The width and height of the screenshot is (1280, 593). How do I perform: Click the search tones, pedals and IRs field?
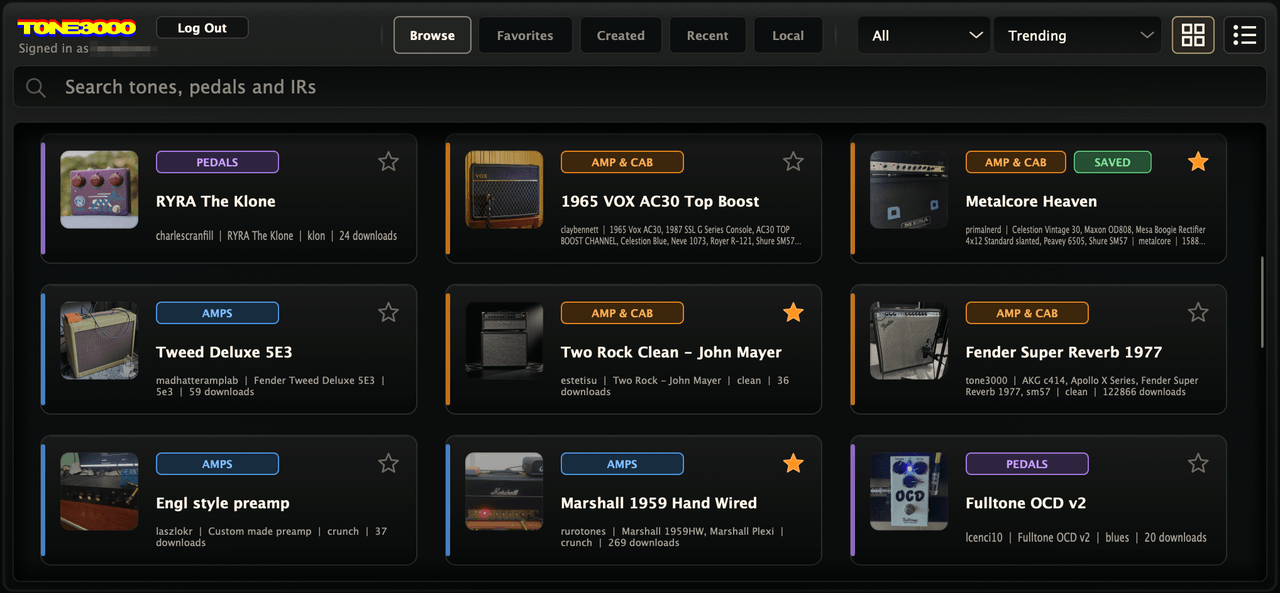(x=640, y=87)
